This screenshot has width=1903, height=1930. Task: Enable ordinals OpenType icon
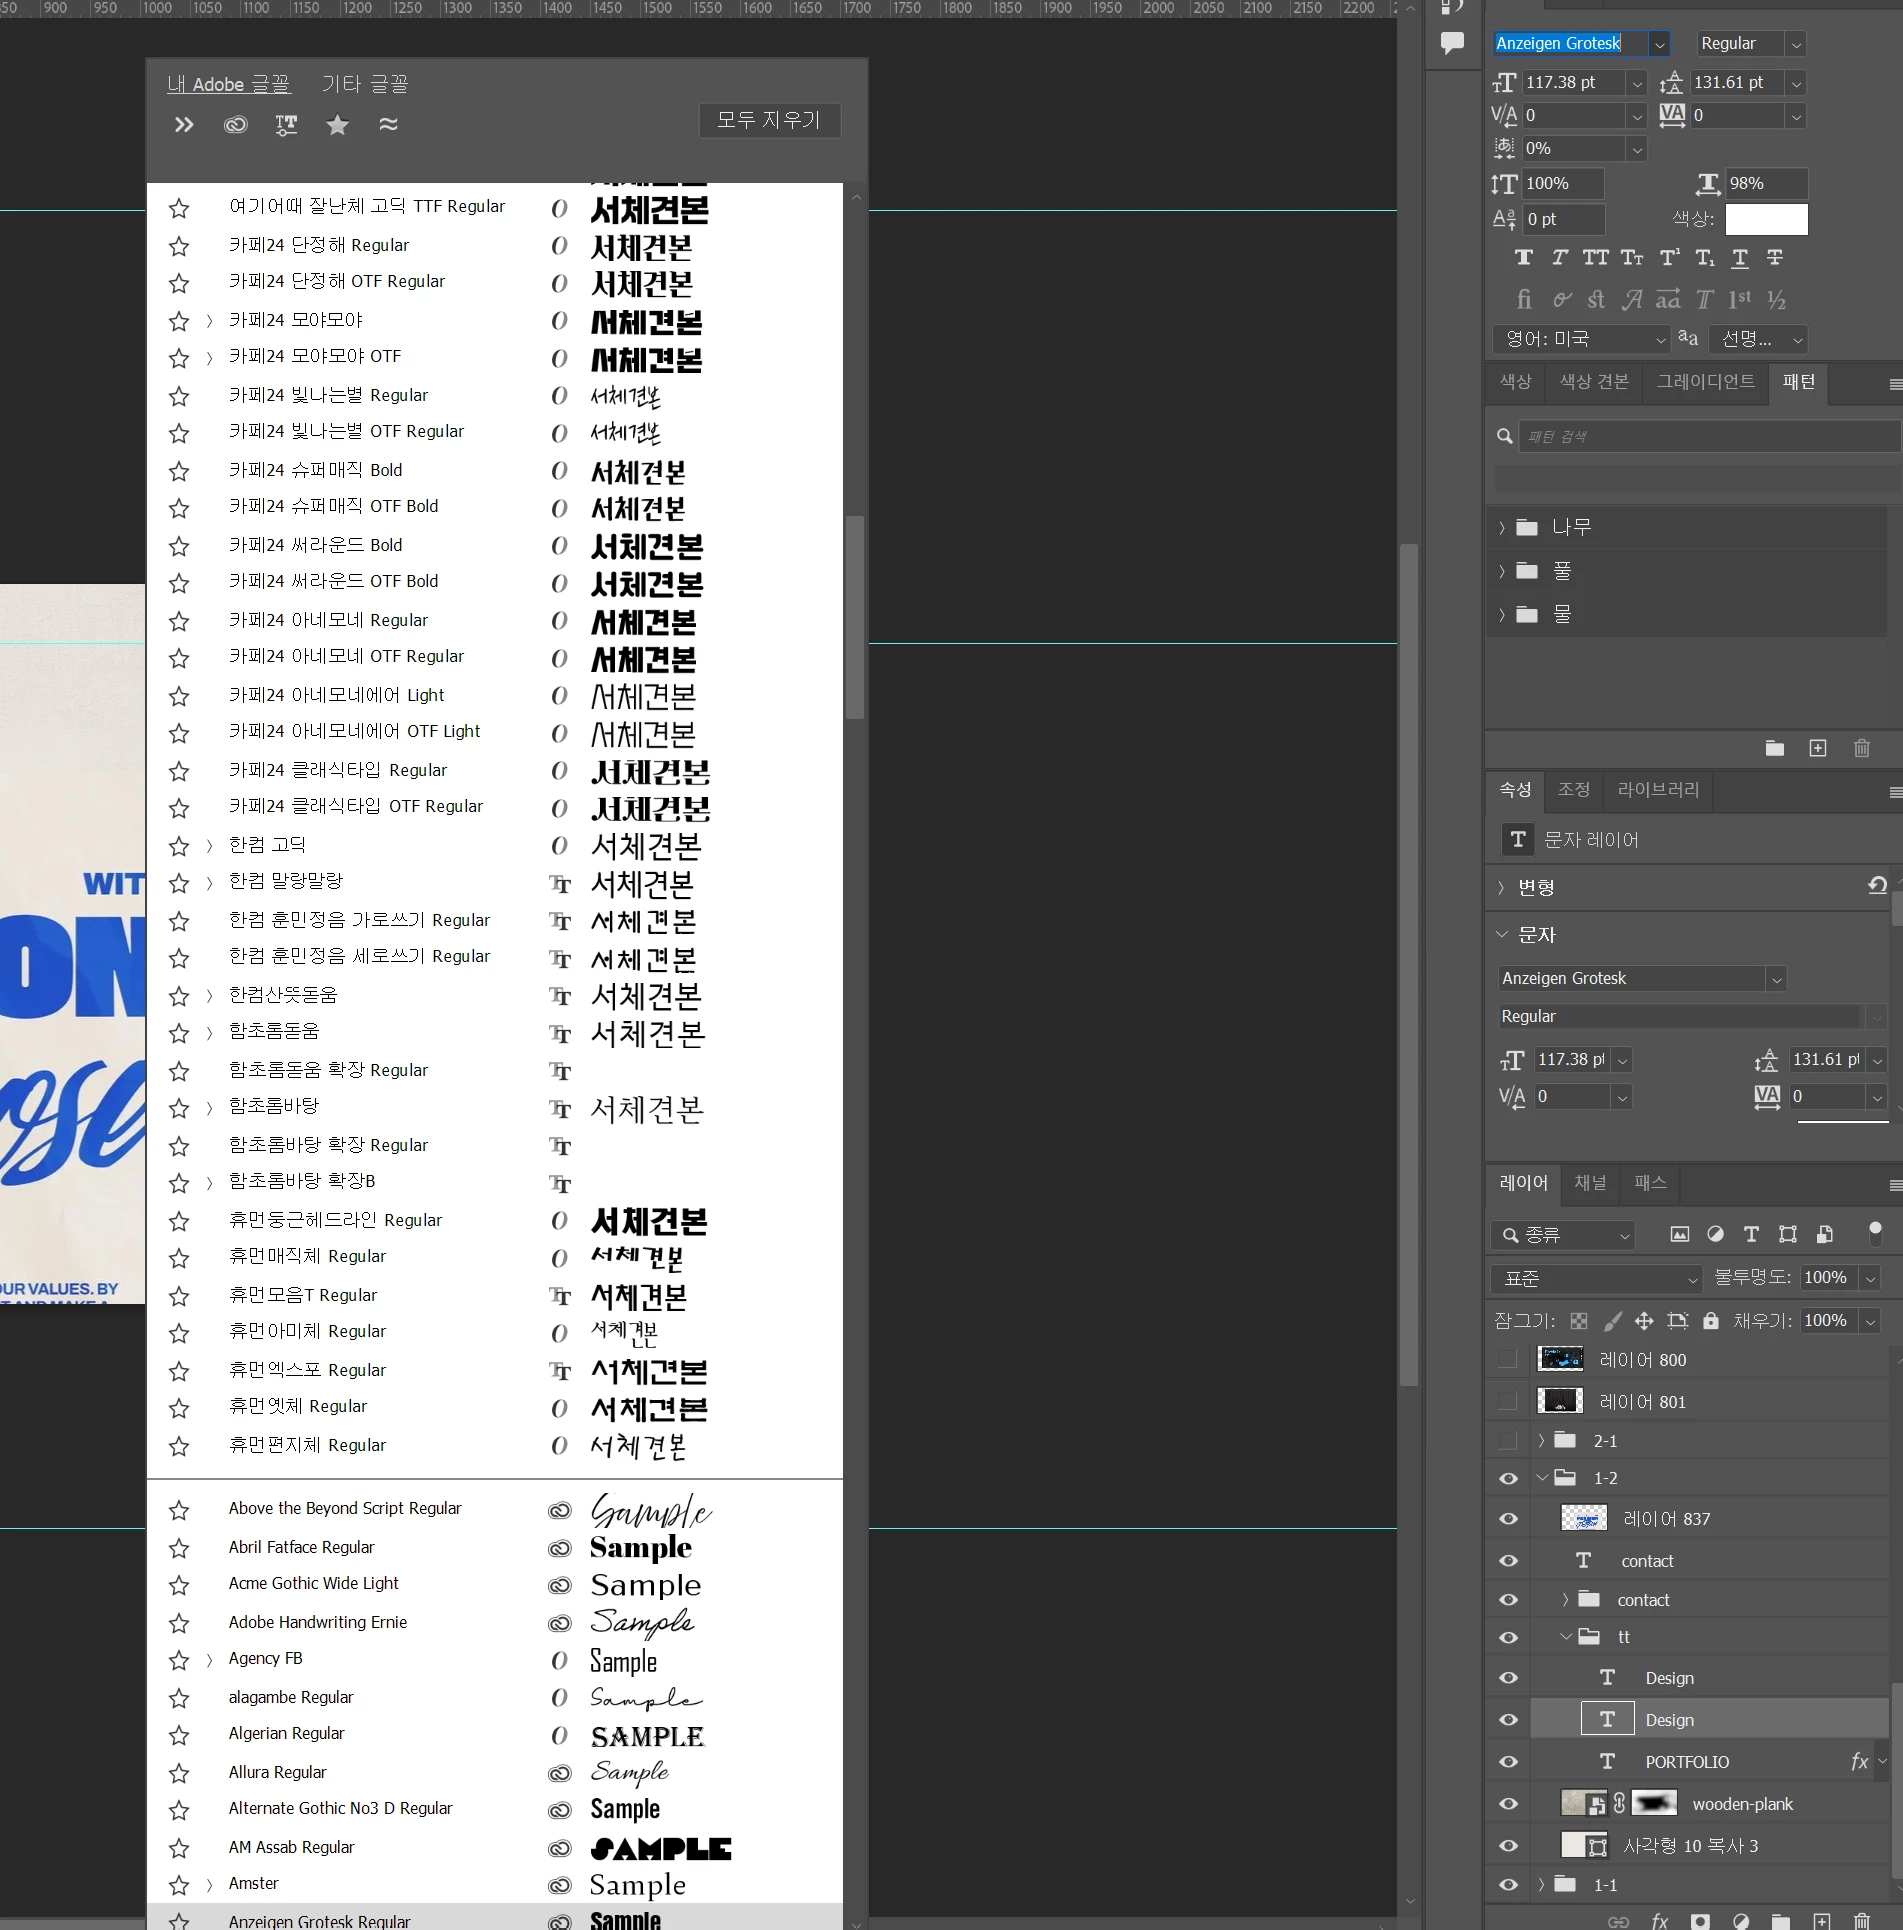pyautogui.click(x=1740, y=299)
